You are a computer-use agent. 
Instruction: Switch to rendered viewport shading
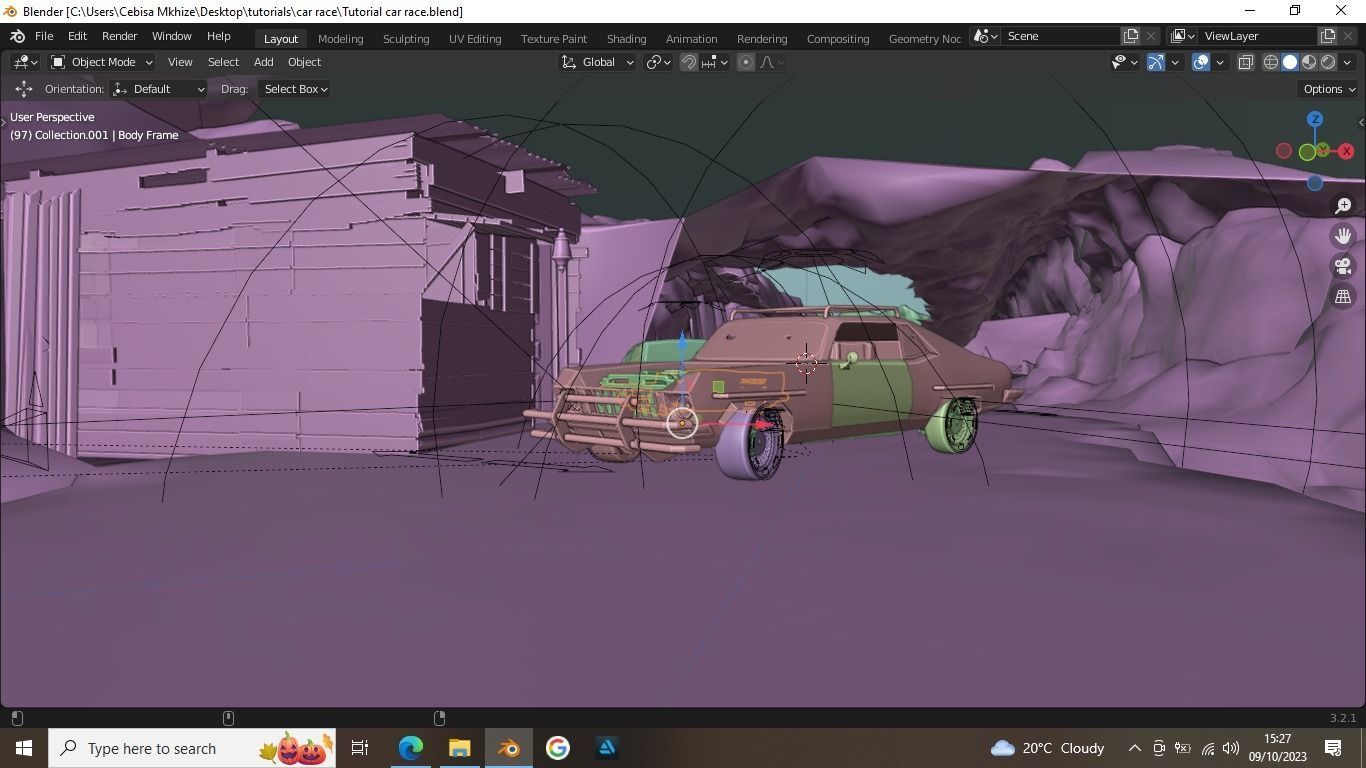pyautogui.click(x=1328, y=62)
